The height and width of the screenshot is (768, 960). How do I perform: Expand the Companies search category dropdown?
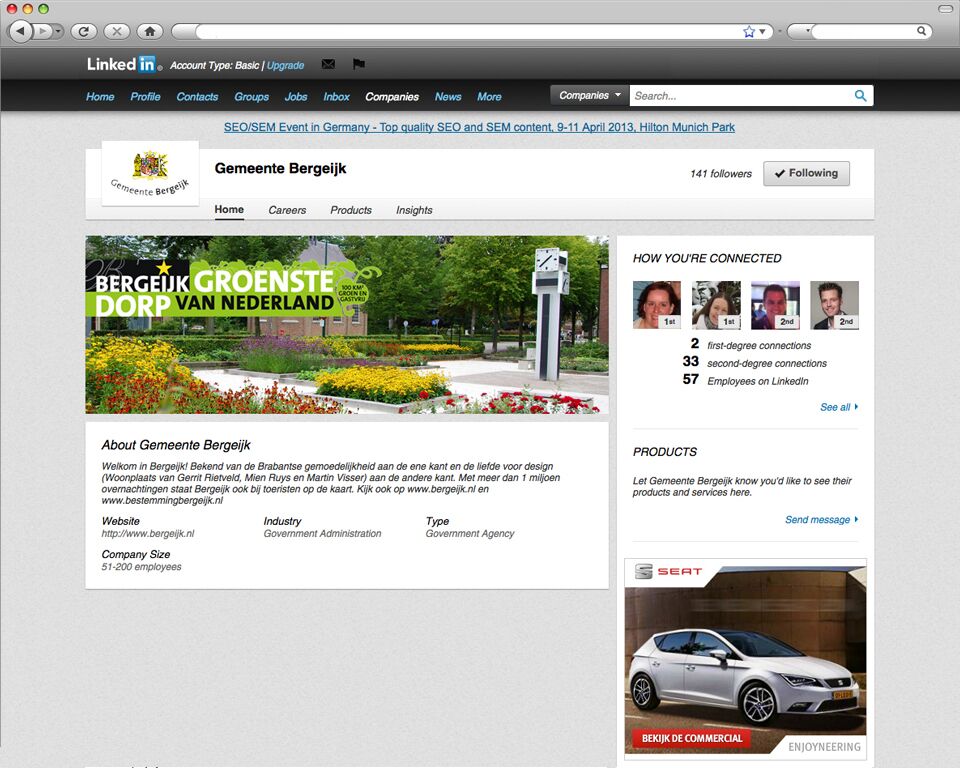(590, 96)
